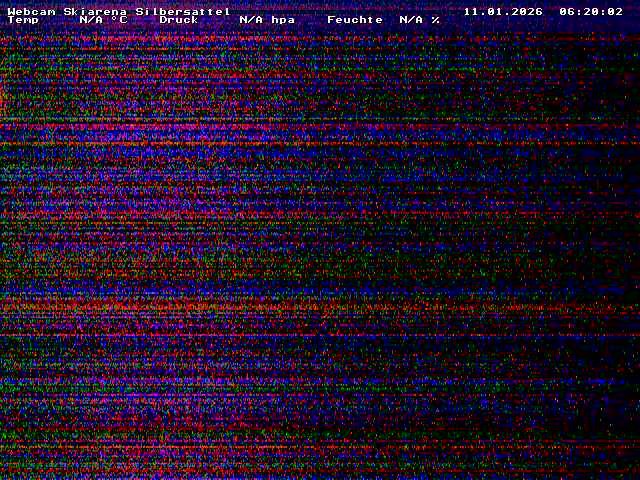Click the 'Temp' label

coord(23,20)
